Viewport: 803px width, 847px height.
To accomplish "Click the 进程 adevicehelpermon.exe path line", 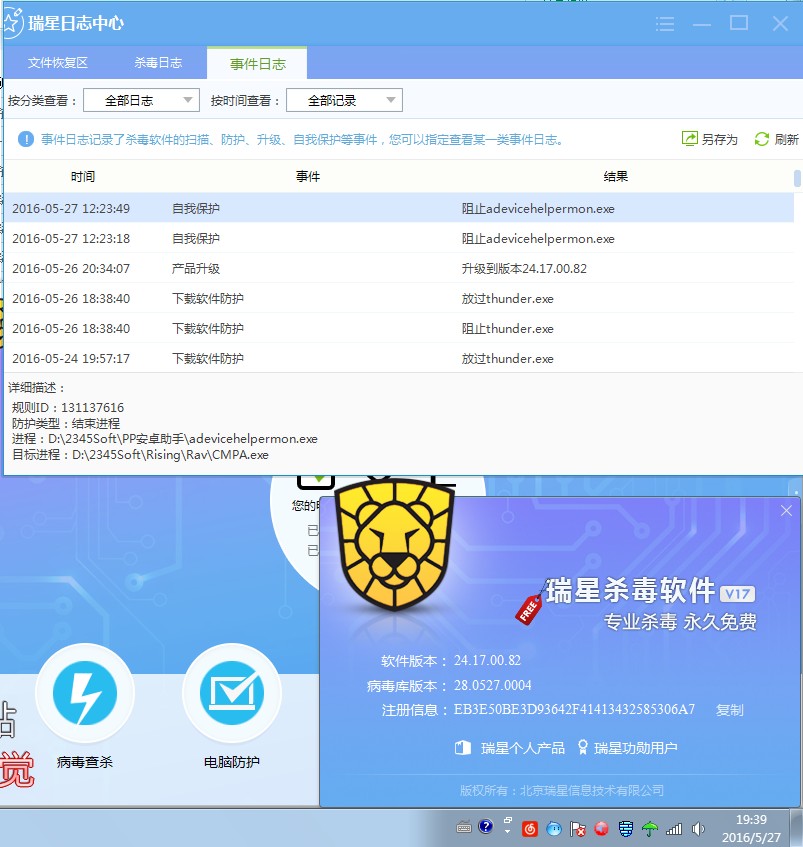I will pyautogui.click(x=165, y=439).
